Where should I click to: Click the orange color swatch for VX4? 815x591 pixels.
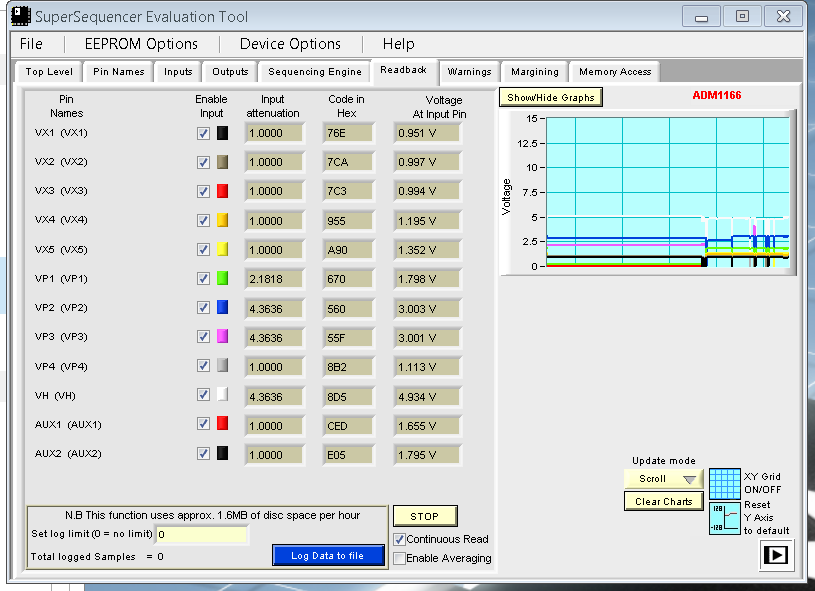click(222, 220)
